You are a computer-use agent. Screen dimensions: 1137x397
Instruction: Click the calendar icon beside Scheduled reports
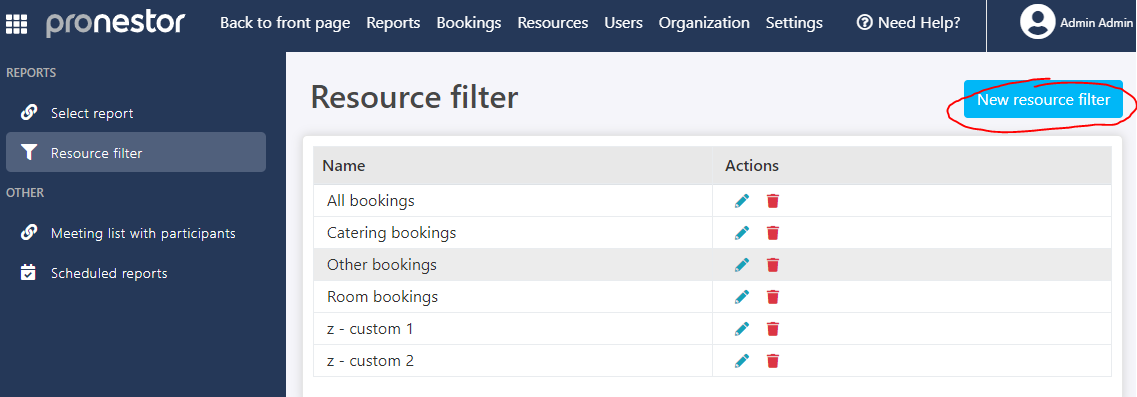[x=28, y=273]
